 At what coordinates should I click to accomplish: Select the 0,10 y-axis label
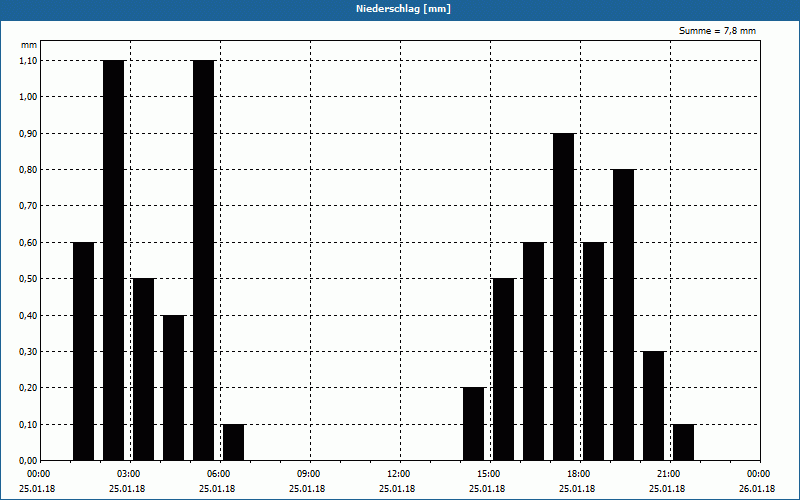tap(29, 425)
